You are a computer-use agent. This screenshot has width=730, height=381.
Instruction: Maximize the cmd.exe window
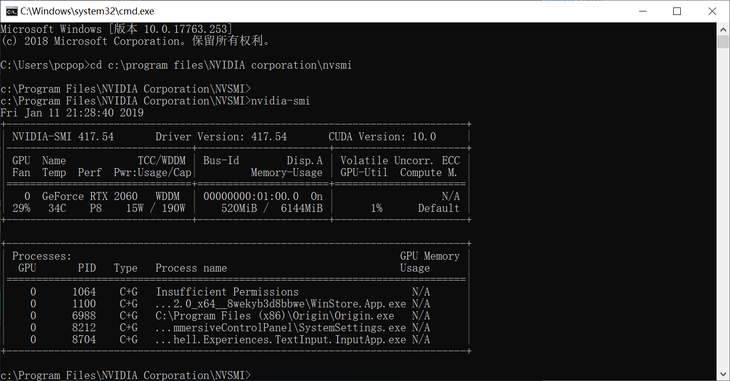677,11
